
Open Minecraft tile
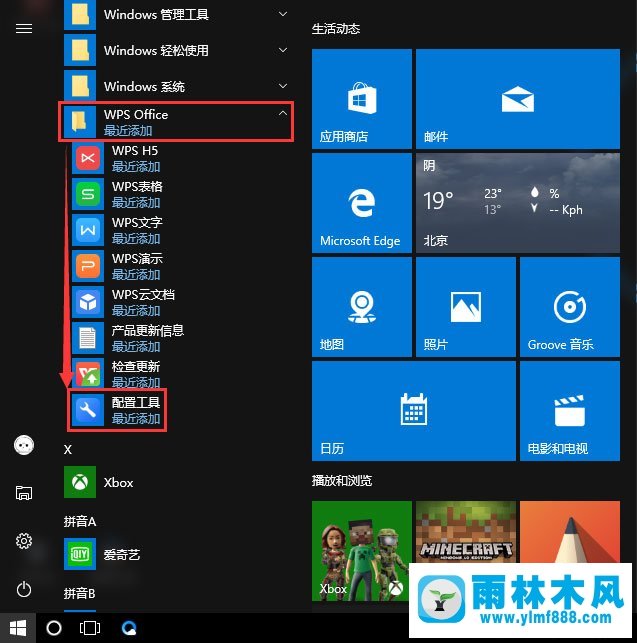tap(466, 532)
